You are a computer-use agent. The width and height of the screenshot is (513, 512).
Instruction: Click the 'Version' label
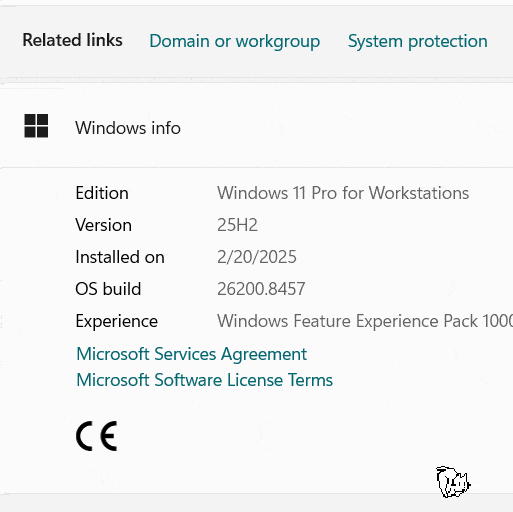[103, 225]
